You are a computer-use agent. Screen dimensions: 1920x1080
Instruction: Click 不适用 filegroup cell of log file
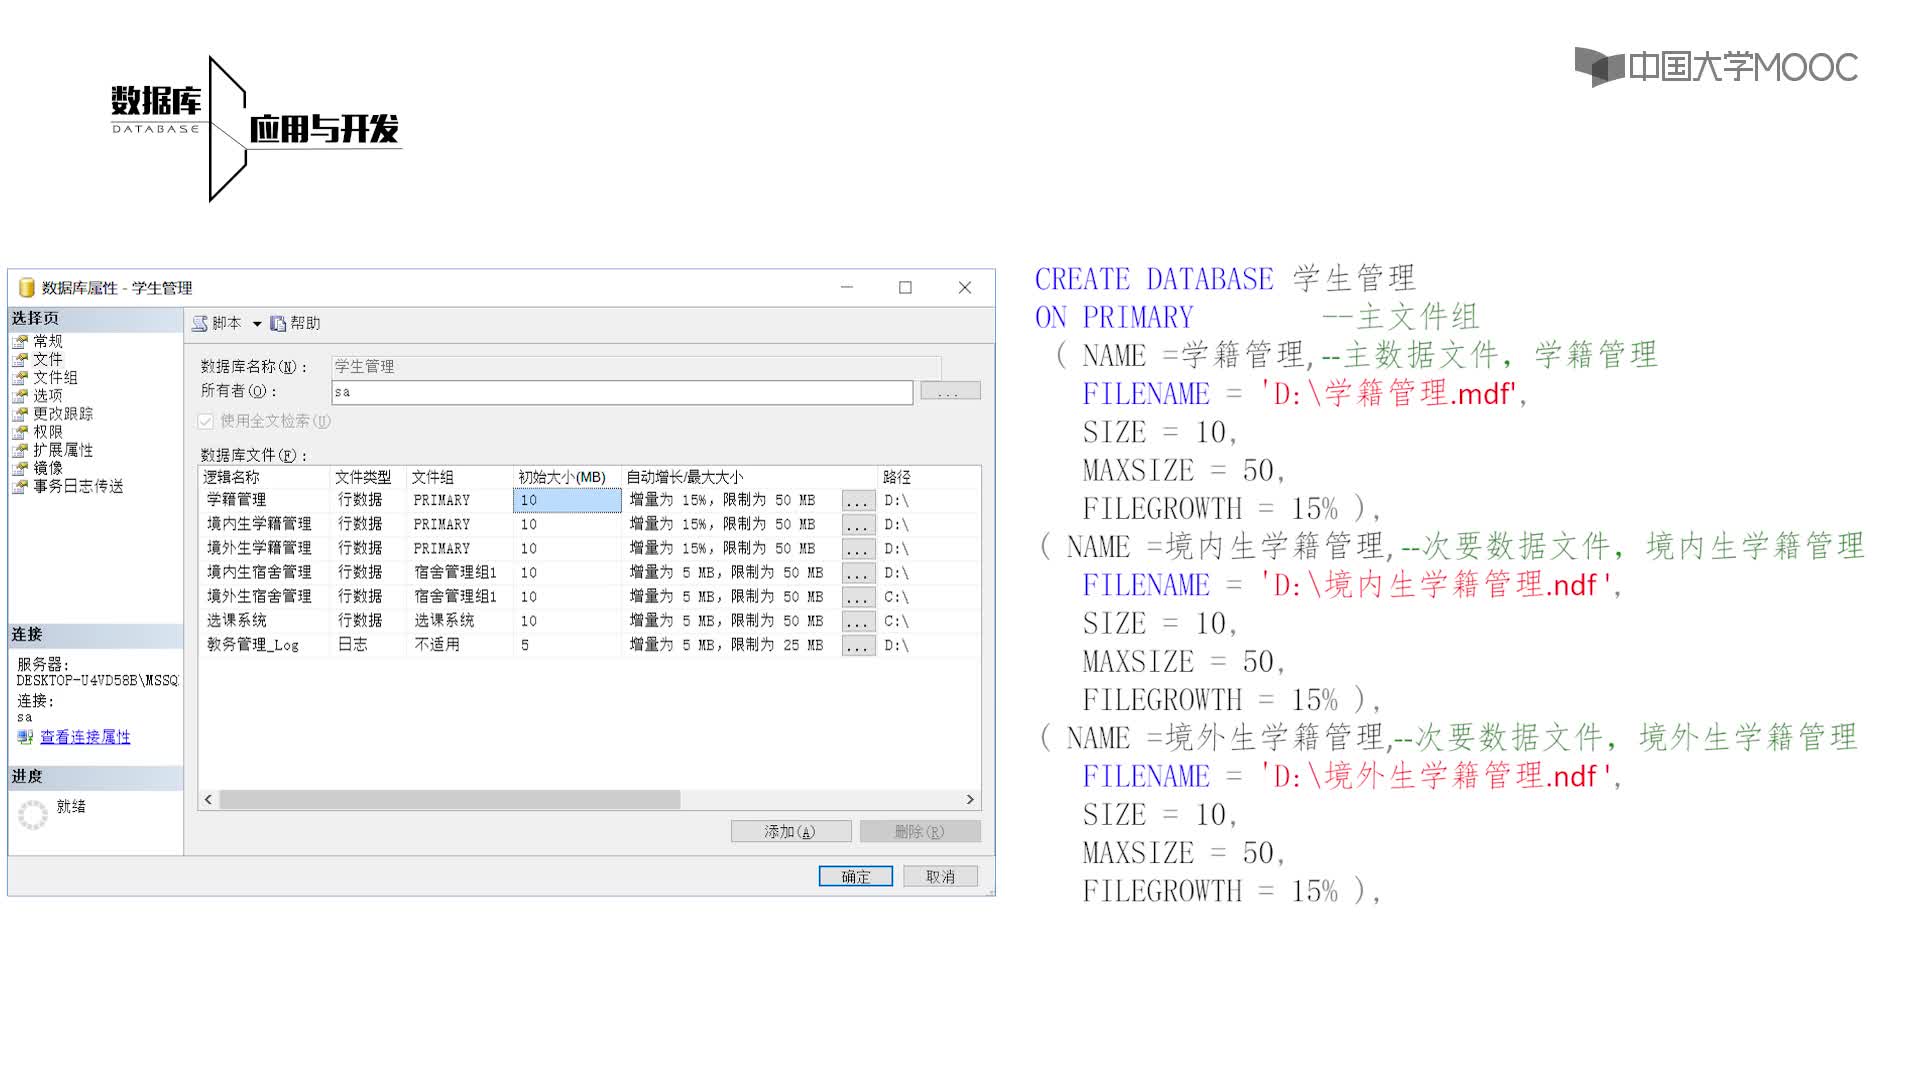coord(437,645)
